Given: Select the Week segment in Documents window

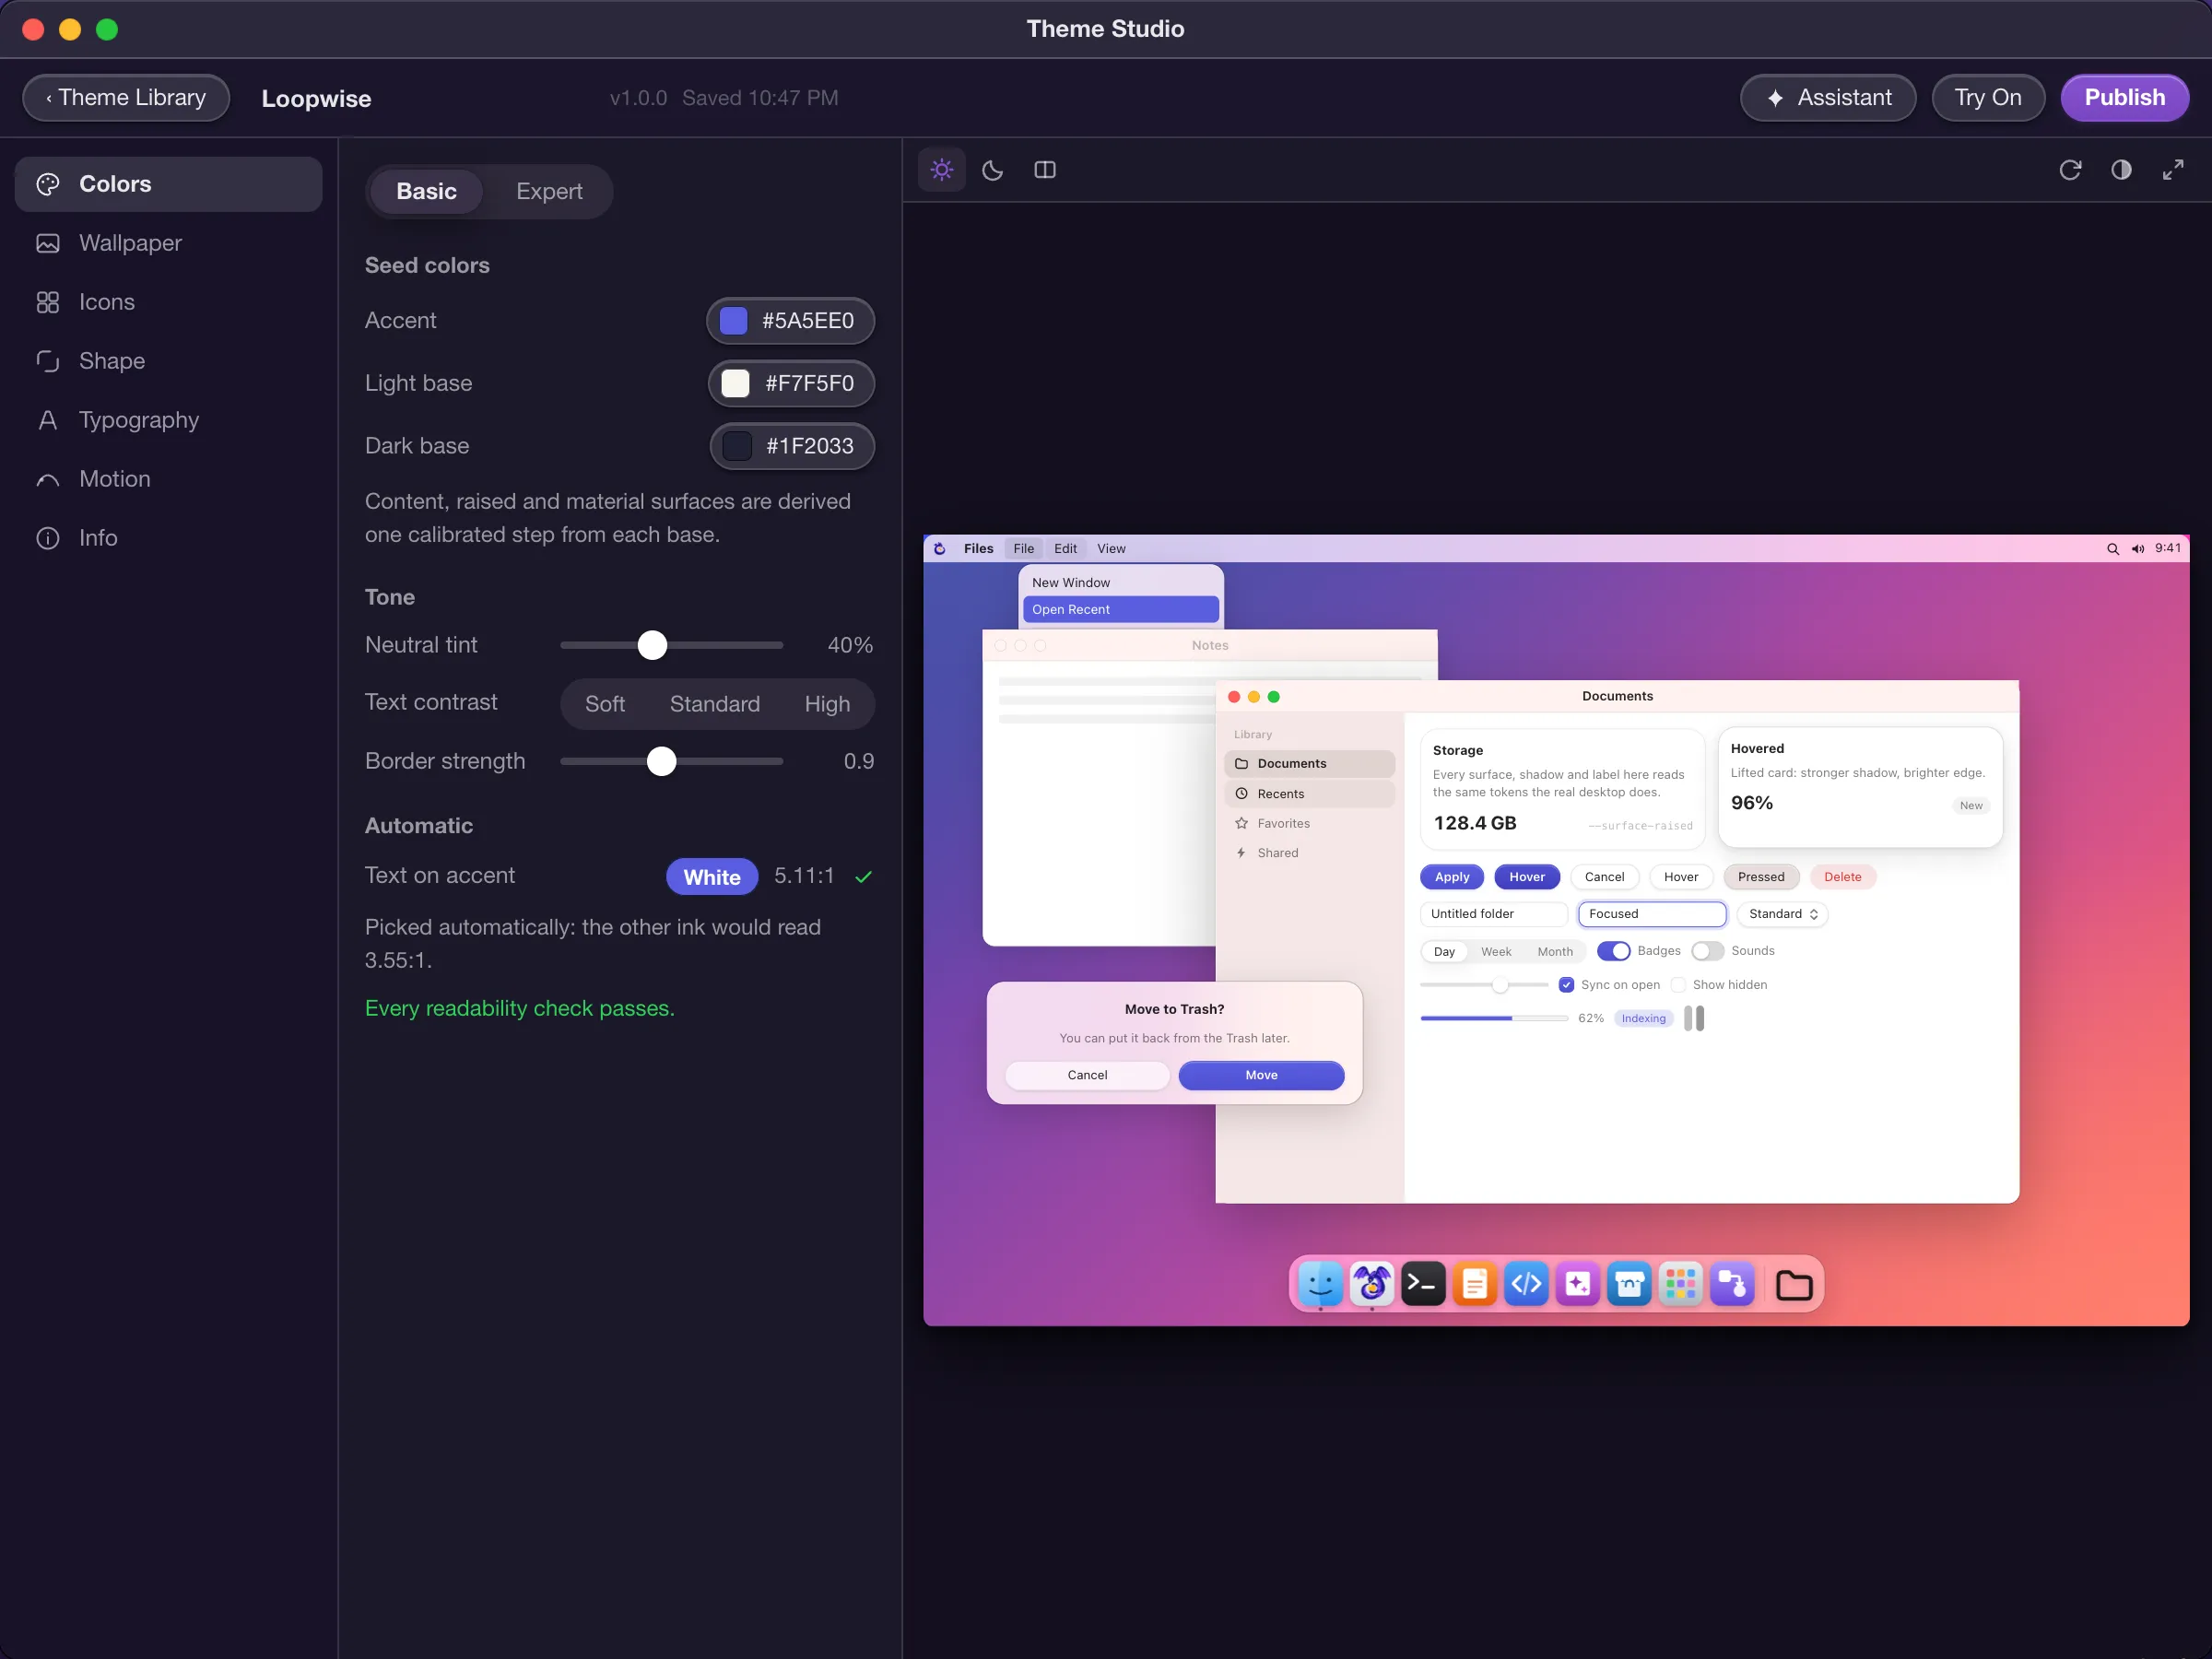Looking at the screenshot, I should 1495,951.
